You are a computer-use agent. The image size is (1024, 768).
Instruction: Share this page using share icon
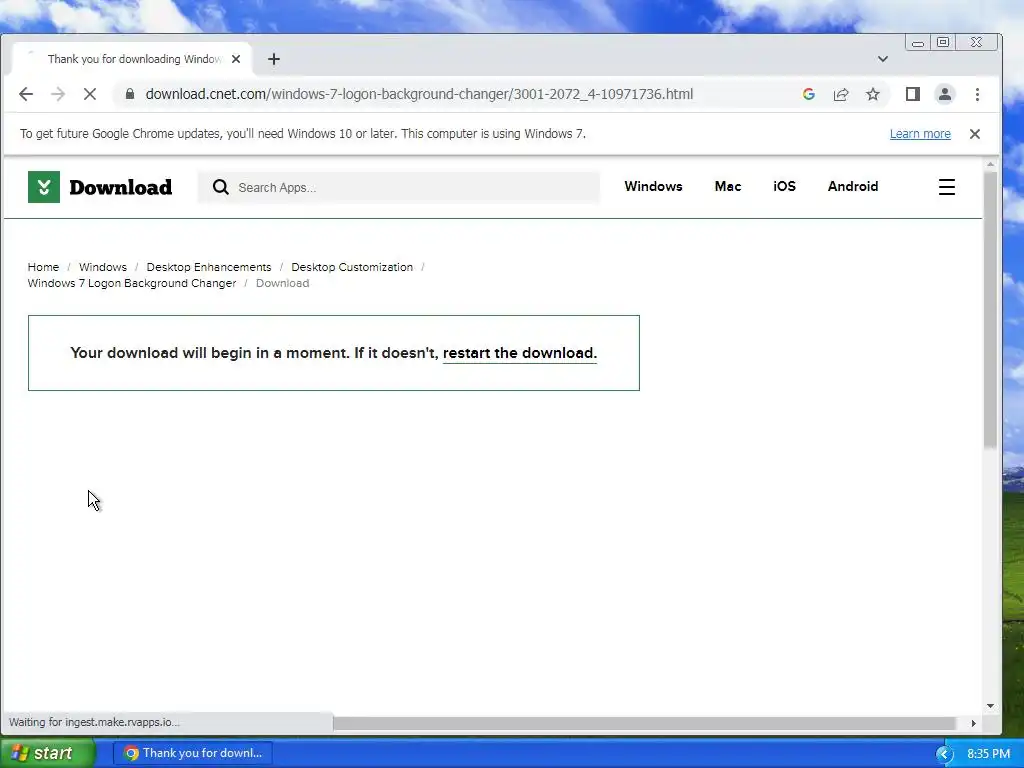[x=840, y=94]
